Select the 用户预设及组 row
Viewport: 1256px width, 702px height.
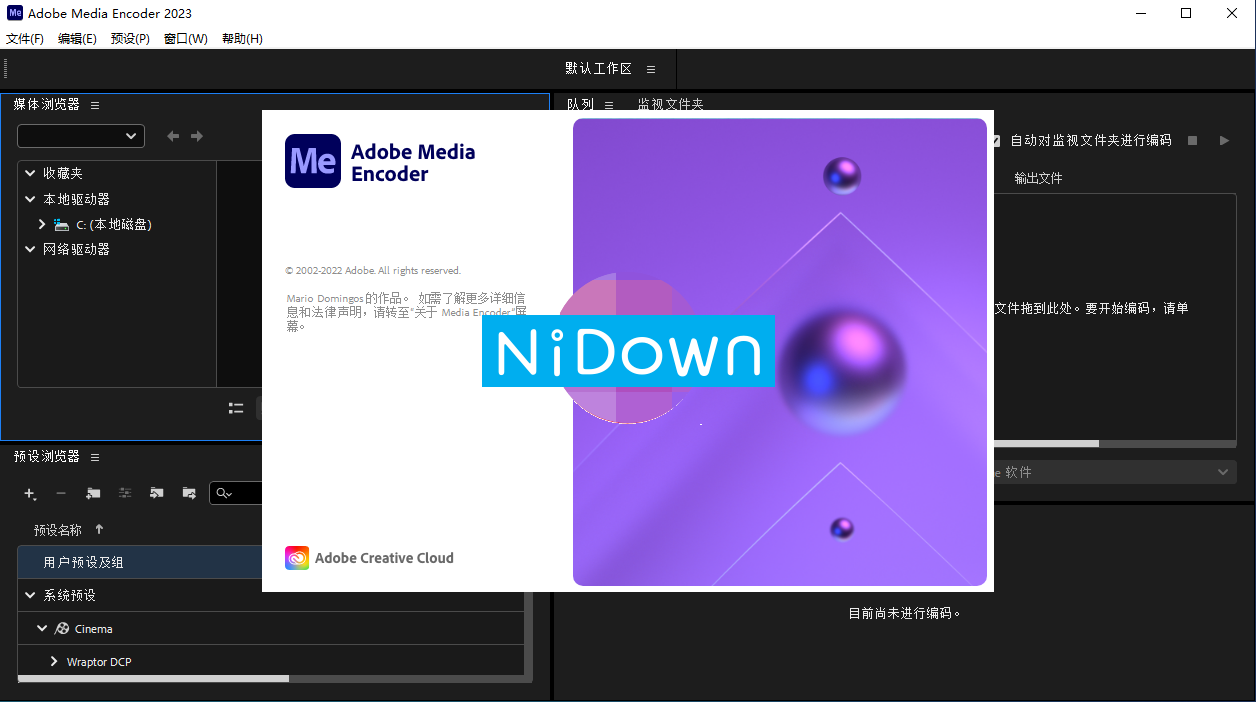[x=270, y=562]
